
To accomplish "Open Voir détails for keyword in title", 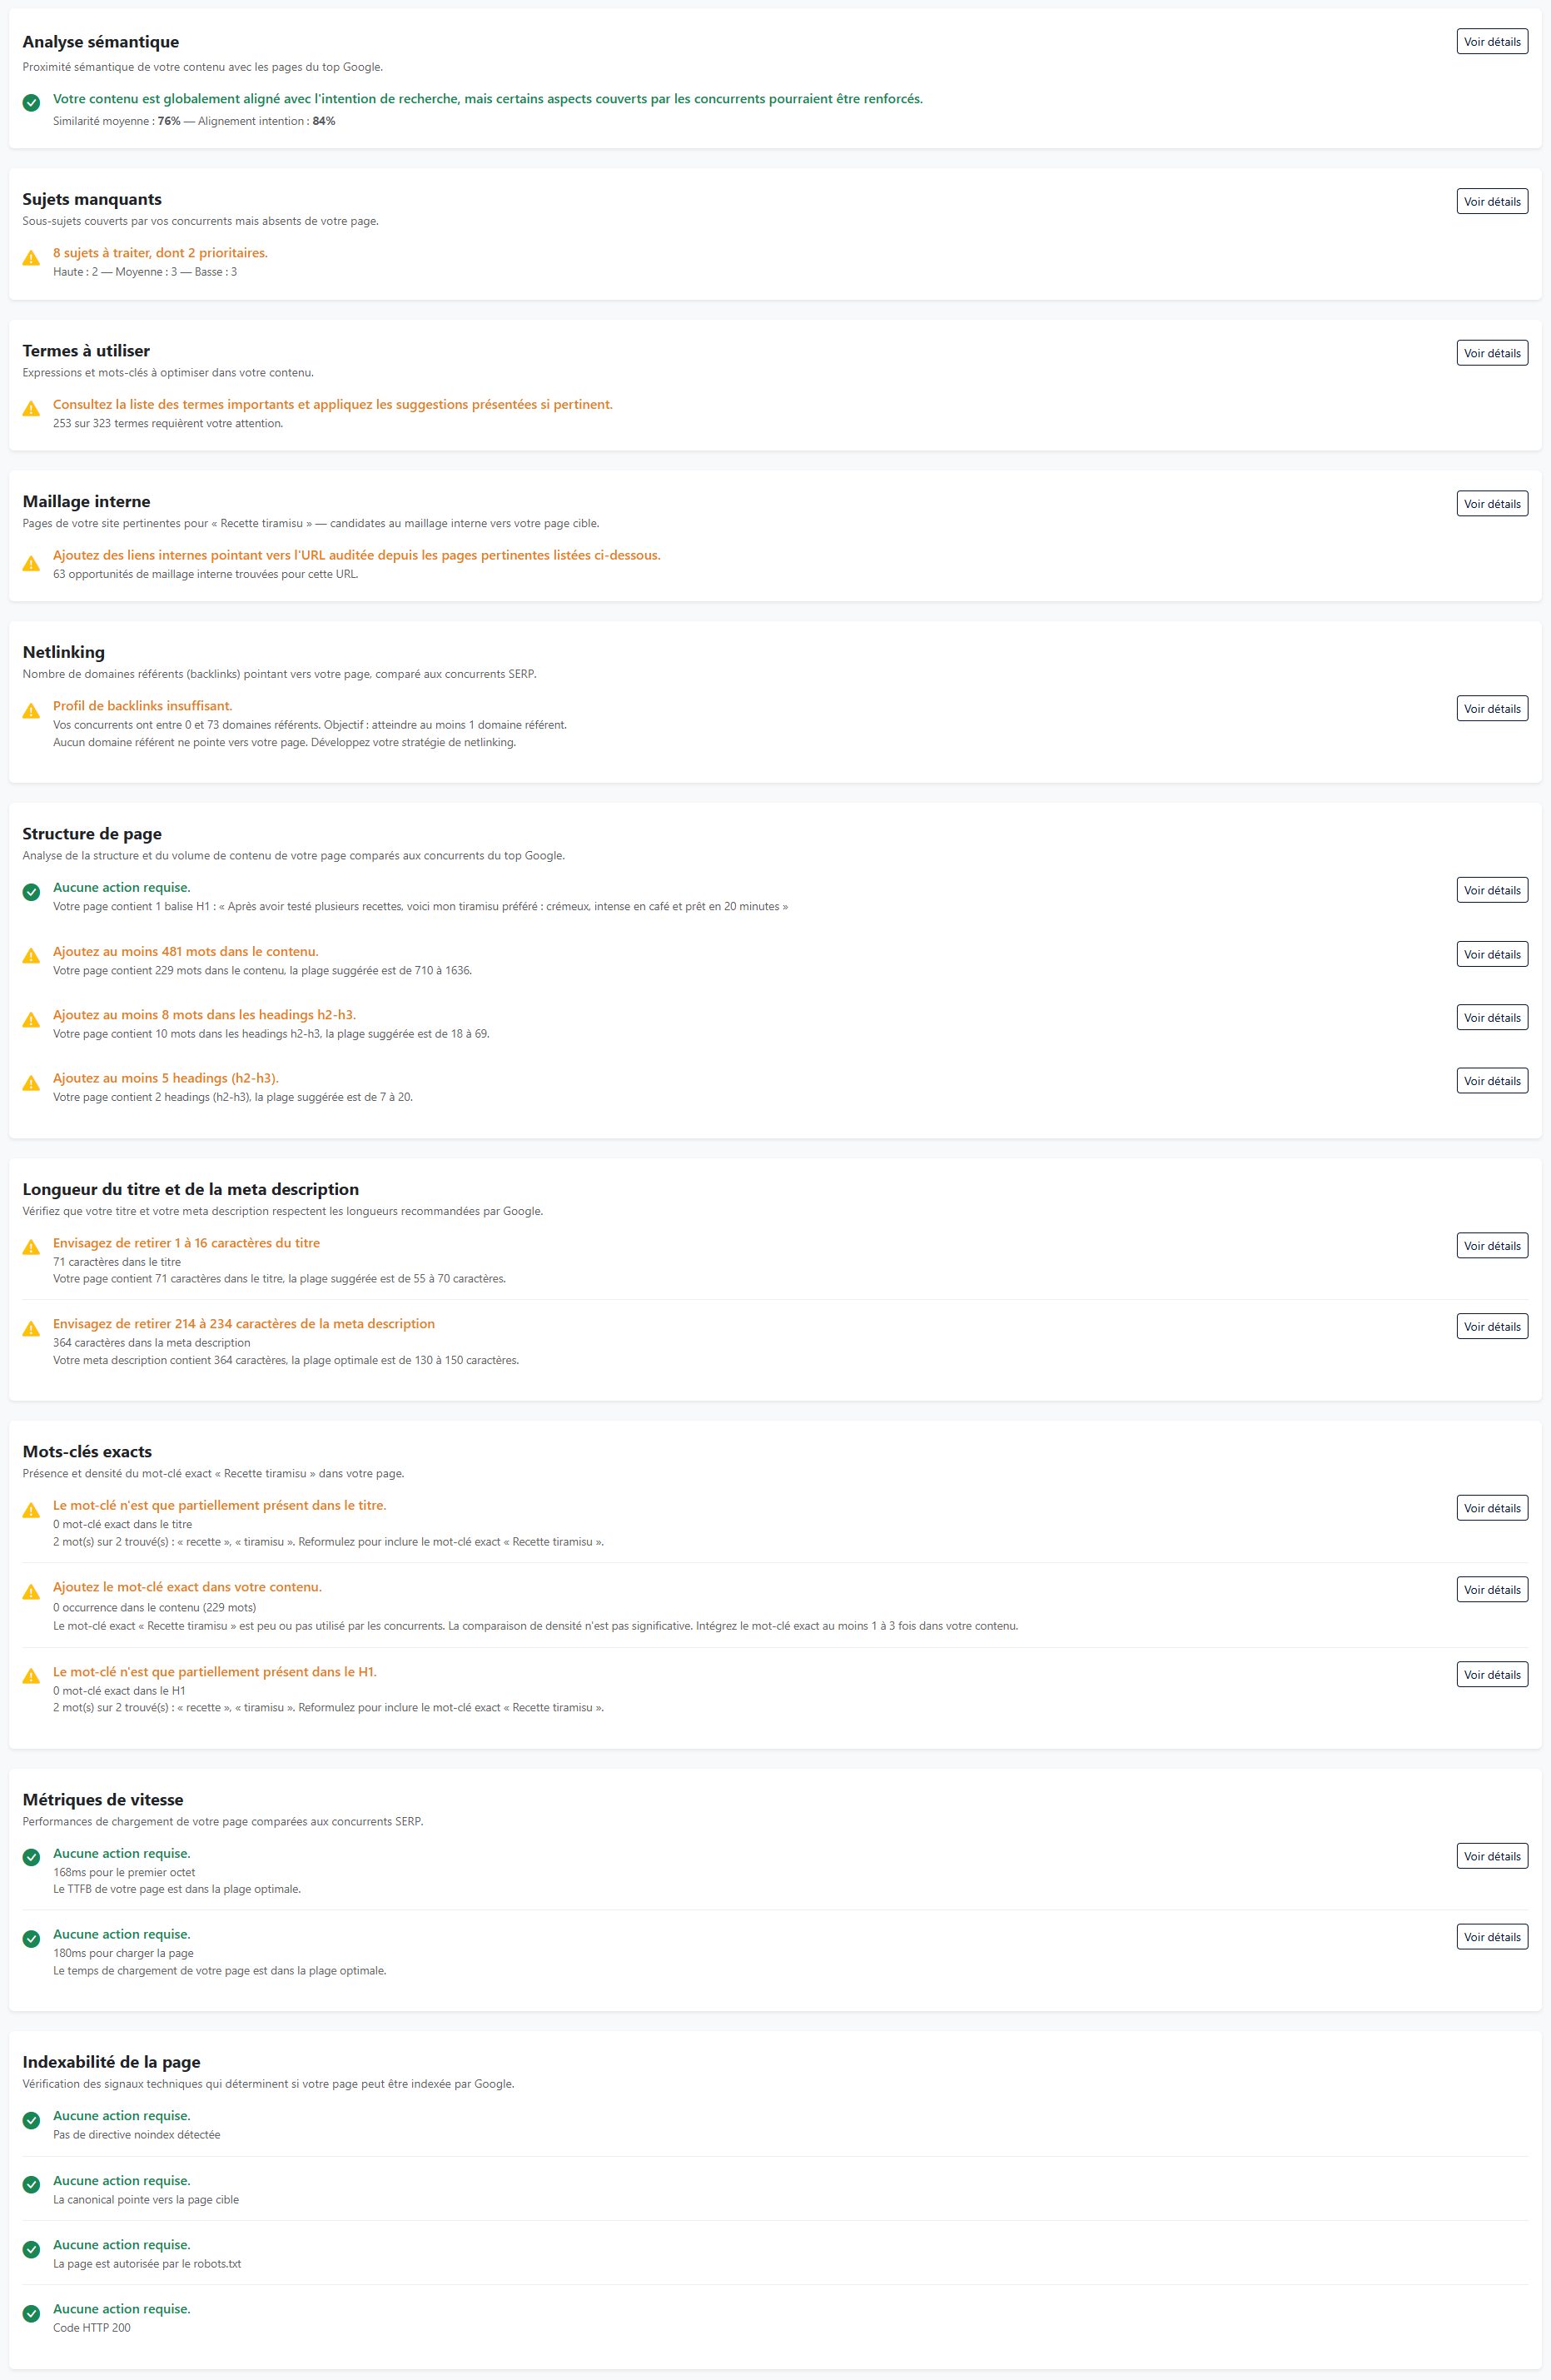I will 1492,1508.
